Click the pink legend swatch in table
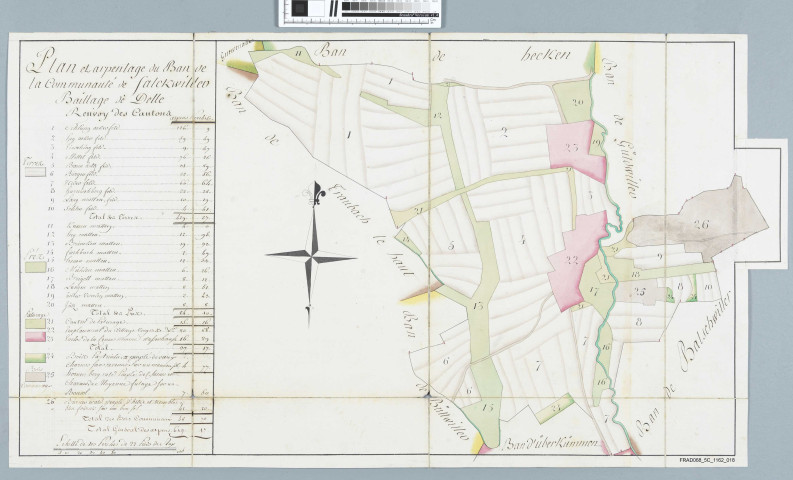The height and width of the screenshot is (480, 793). tap(35, 336)
